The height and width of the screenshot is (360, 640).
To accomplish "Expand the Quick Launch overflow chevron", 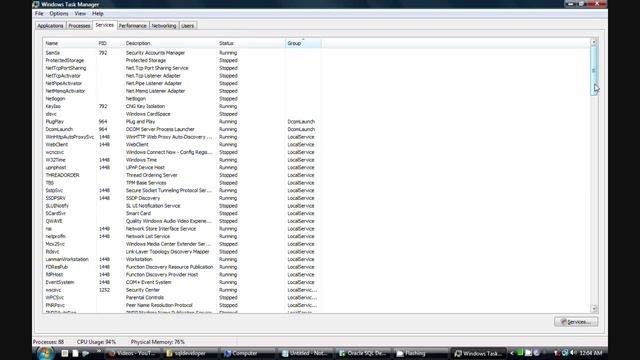I will [x=99, y=351].
